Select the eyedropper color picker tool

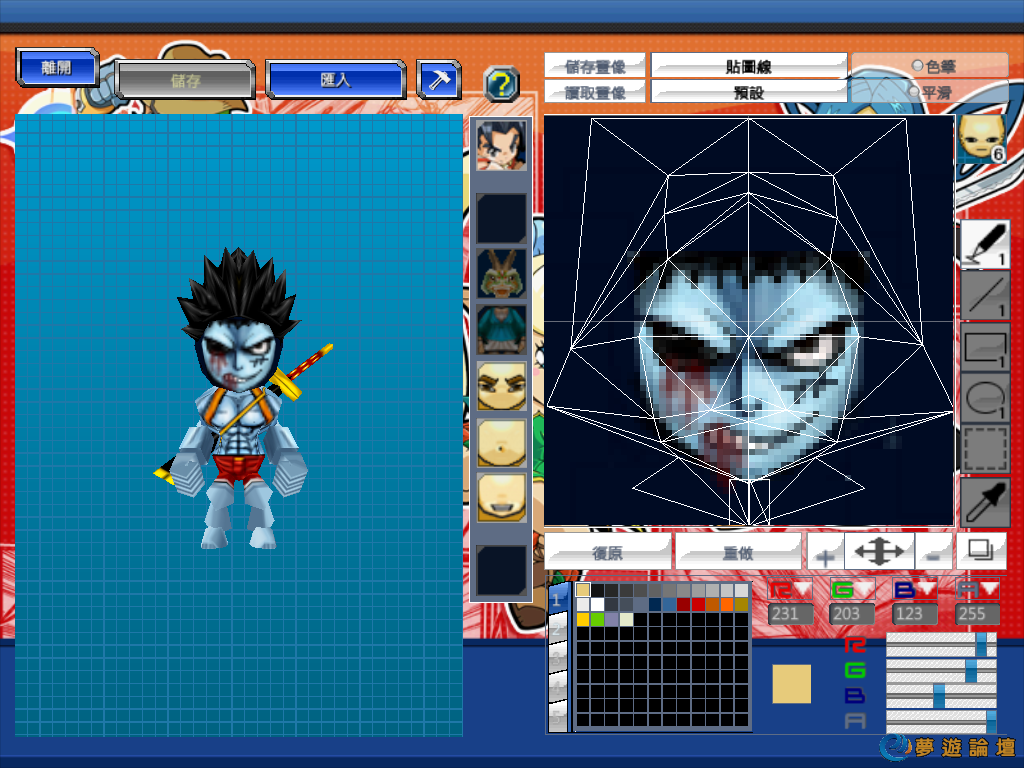point(985,501)
